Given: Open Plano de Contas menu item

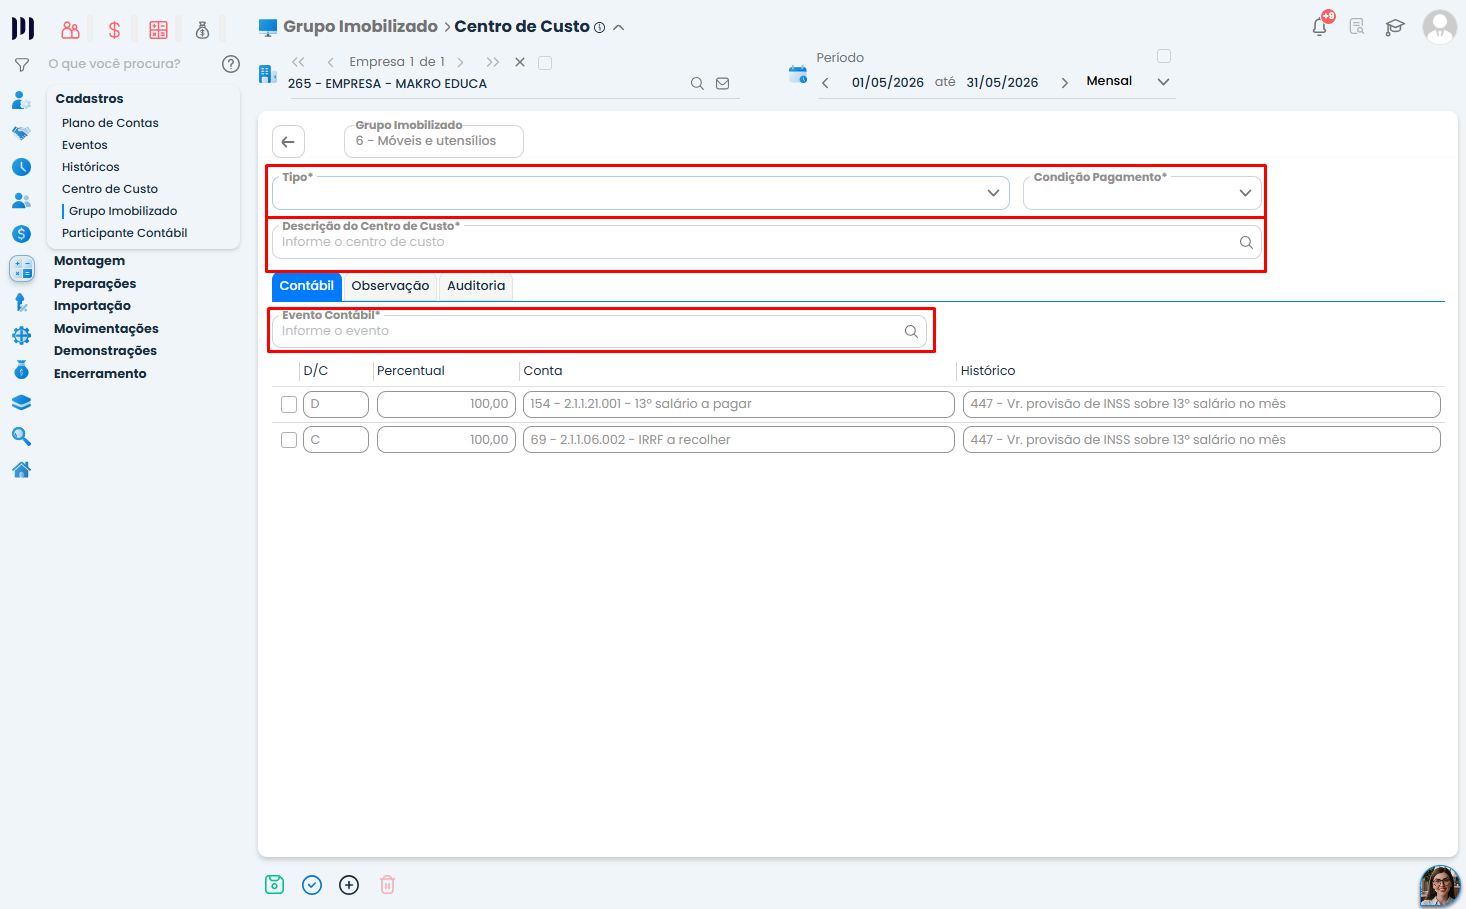Looking at the screenshot, I should tap(110, 123).
